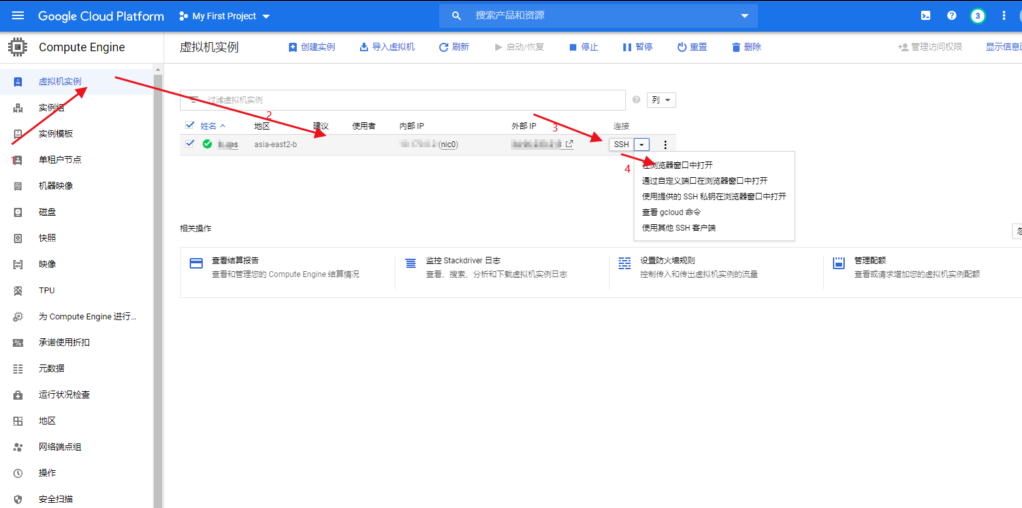Open the My First Project selector
The height and width of the screenshot is (508, 1022).
click(224, 16)
